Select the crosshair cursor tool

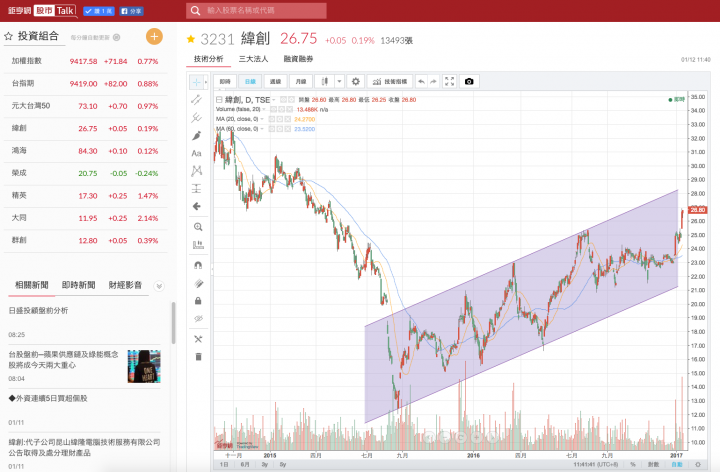click(196, 82)
